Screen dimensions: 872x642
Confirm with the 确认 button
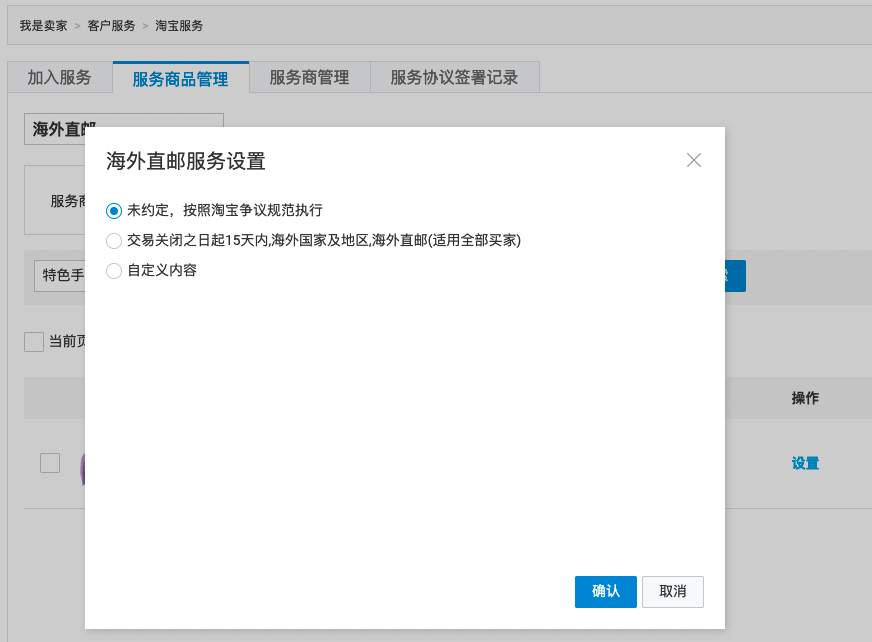point(606,591)
